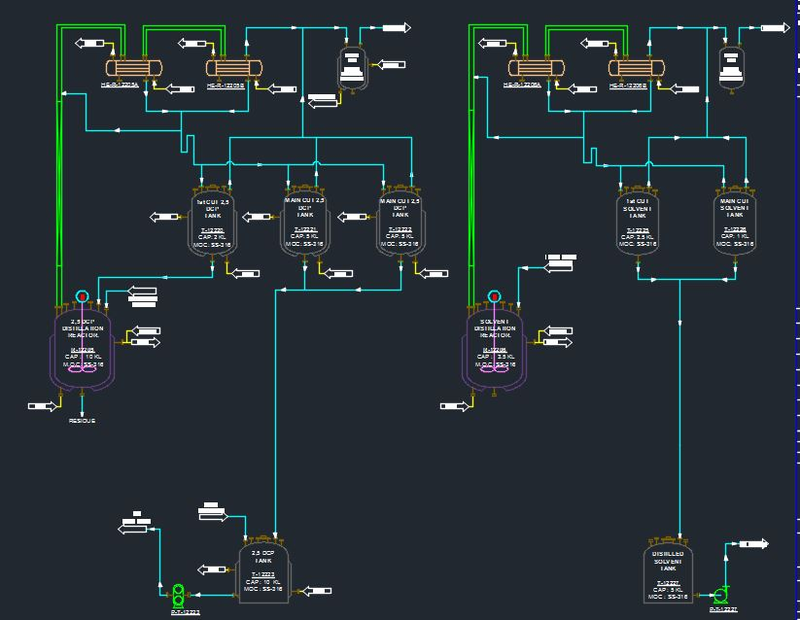Image resolution: width=800 pixels, height=620 pixels.
Task: Select Main Cut 2,5 DCP tank T-12221
Action: 303,220
